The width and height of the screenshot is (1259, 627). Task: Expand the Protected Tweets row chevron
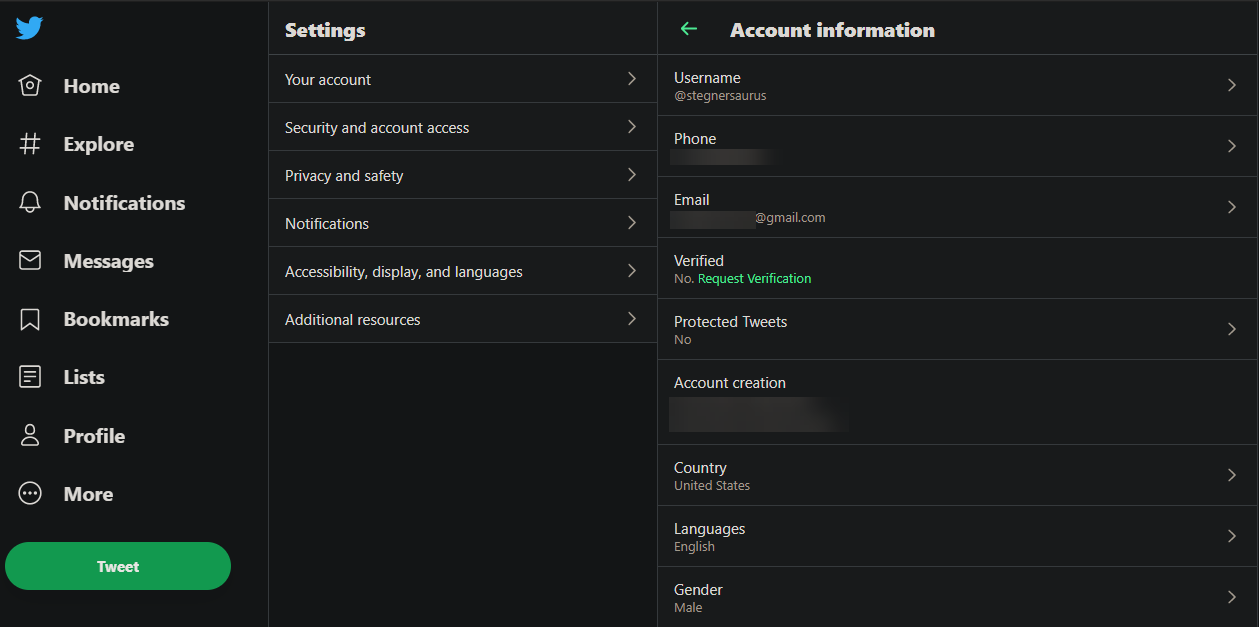coord(1231,329)
